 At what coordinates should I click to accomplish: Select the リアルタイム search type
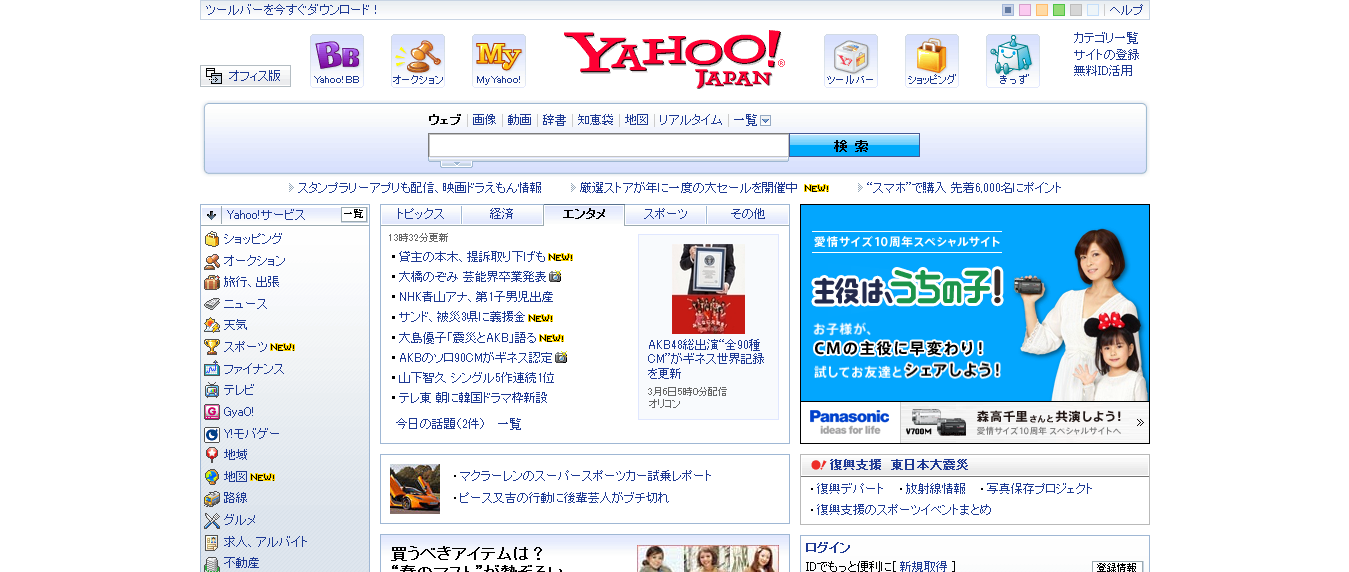coord(690,120)
